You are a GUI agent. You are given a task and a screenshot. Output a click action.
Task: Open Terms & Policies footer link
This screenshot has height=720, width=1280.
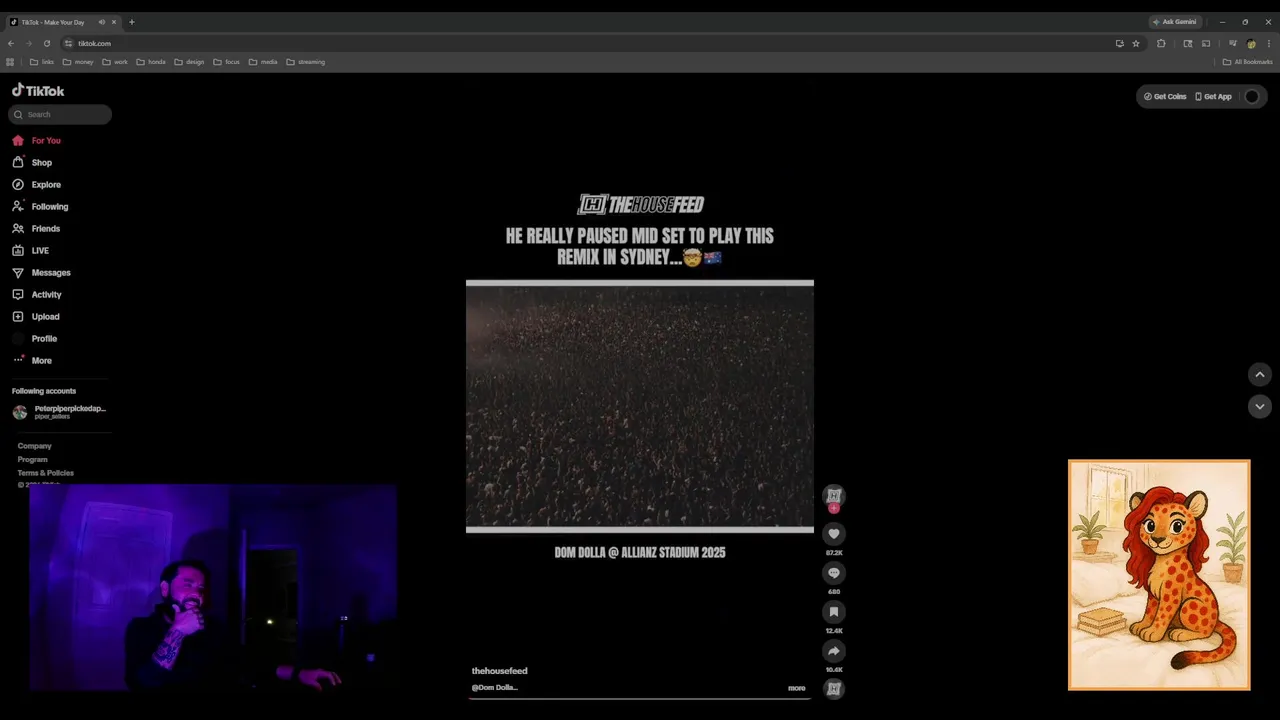[x=46, y=472]
